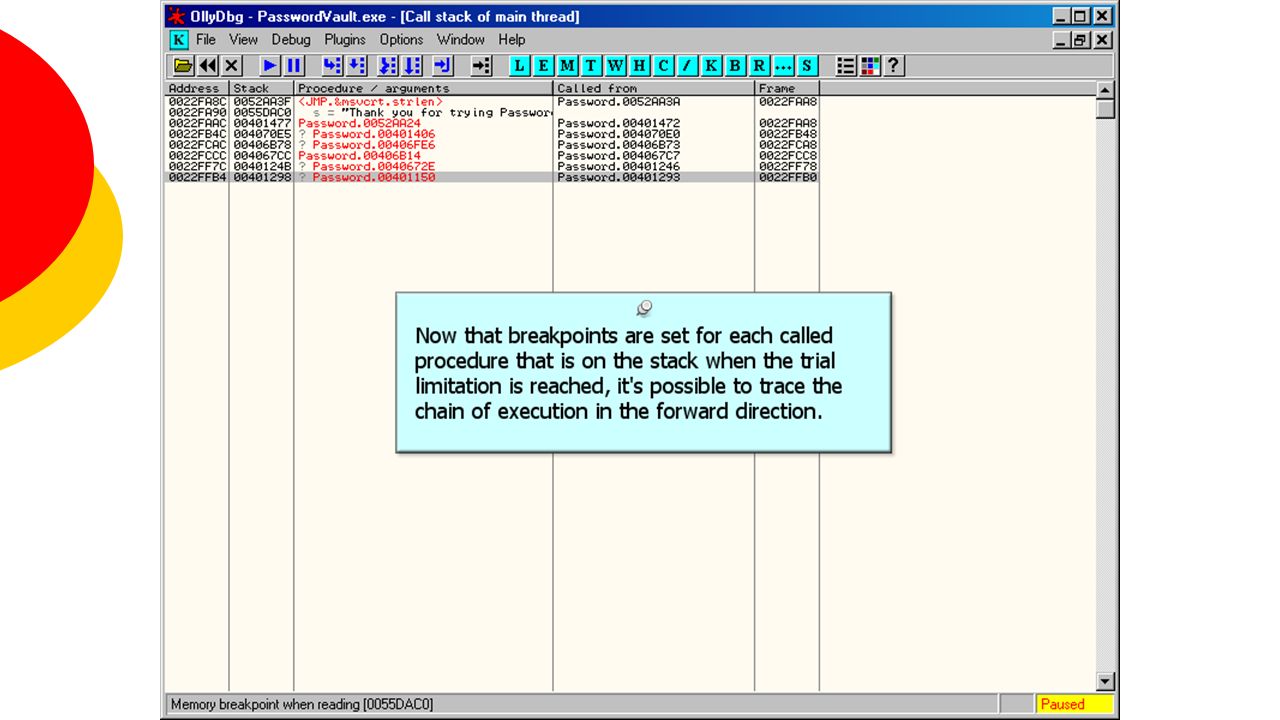Click the Debugging options list icon
The image size is (1280, 720).
pos(846,66)
